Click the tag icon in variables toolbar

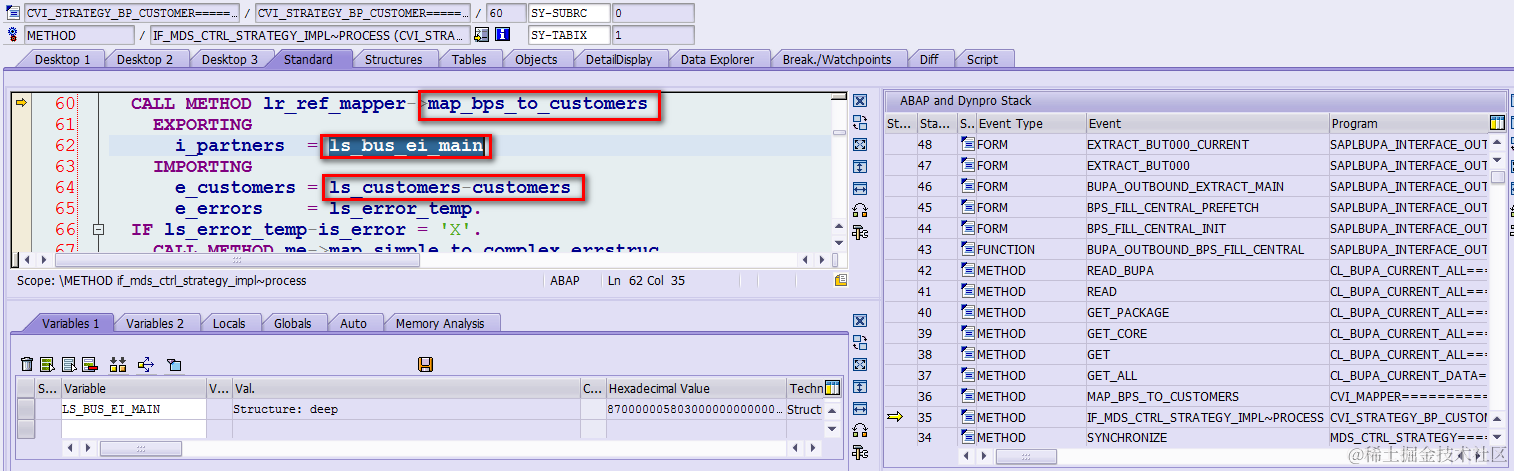(174, 365)
